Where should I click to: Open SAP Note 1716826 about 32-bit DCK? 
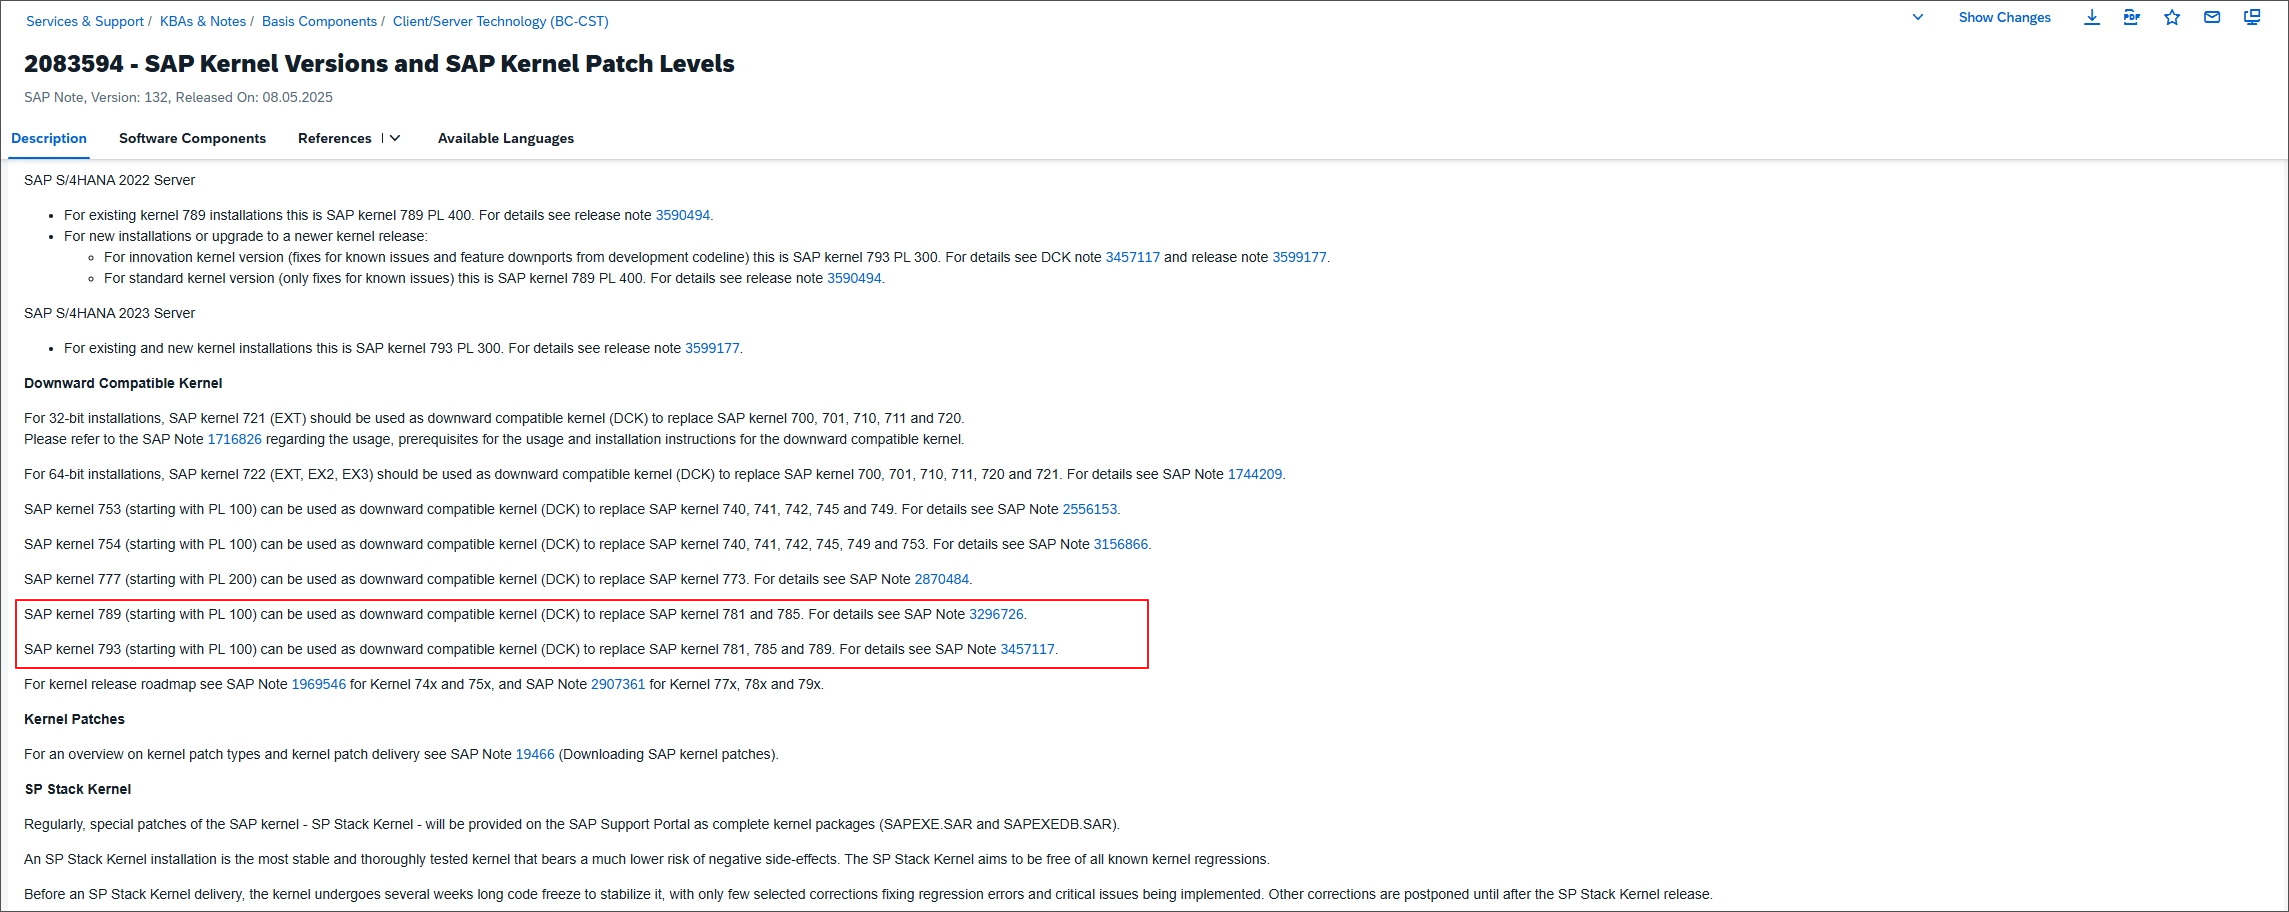pyautogui.click(x=234, y=439)
